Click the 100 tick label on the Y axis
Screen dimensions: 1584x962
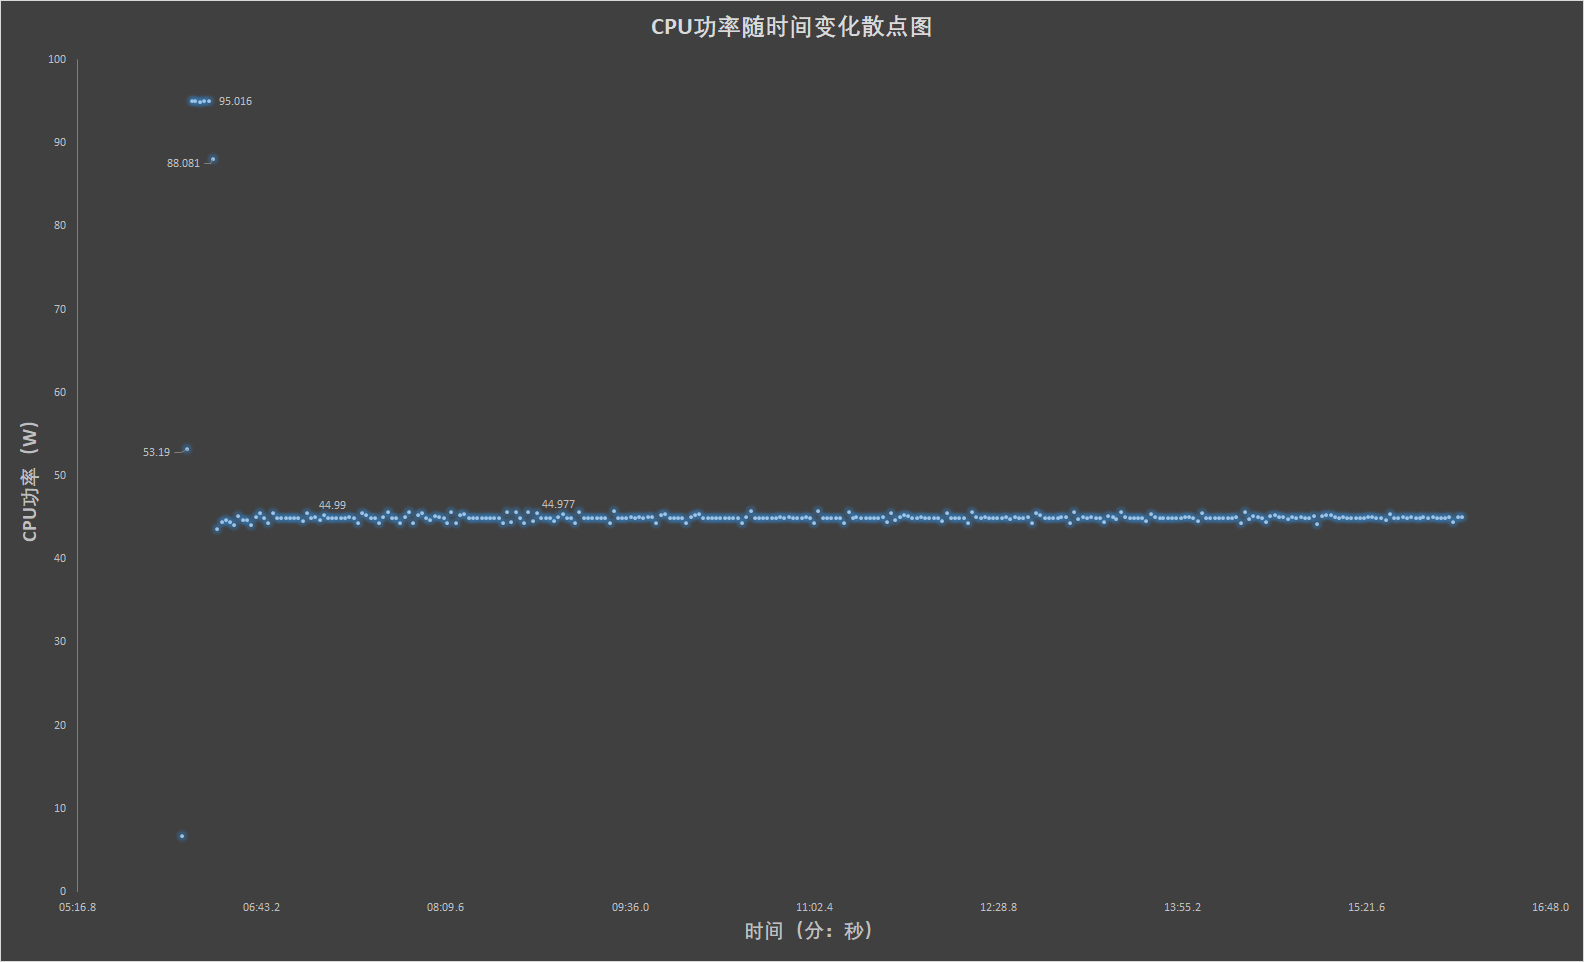[57, 60]
